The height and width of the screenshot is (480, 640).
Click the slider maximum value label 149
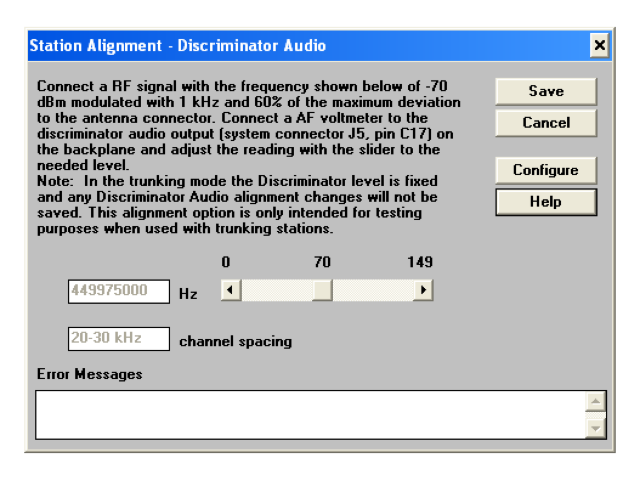420,263
